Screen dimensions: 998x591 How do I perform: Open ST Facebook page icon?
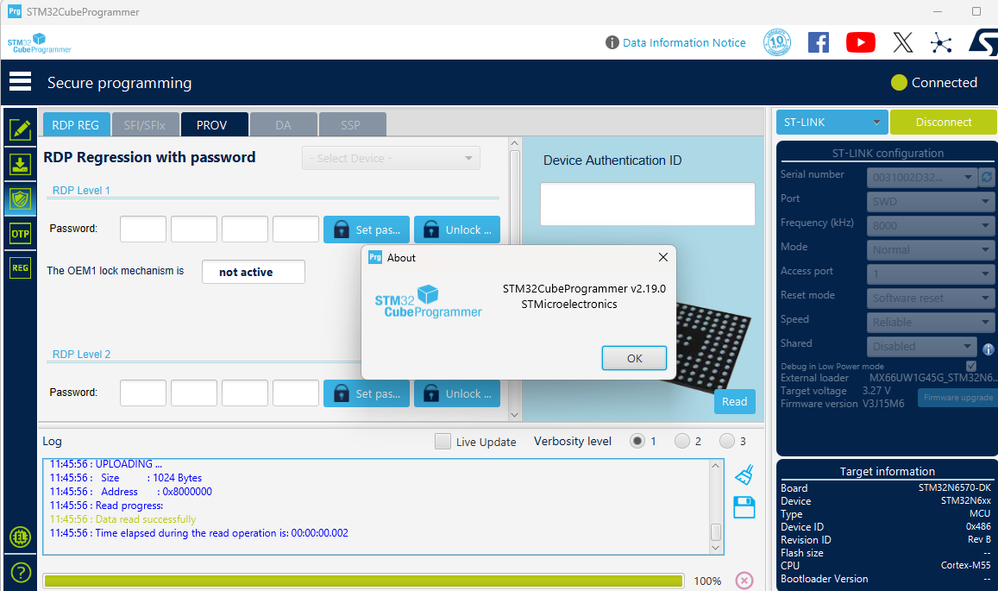[x=819, y=43]
